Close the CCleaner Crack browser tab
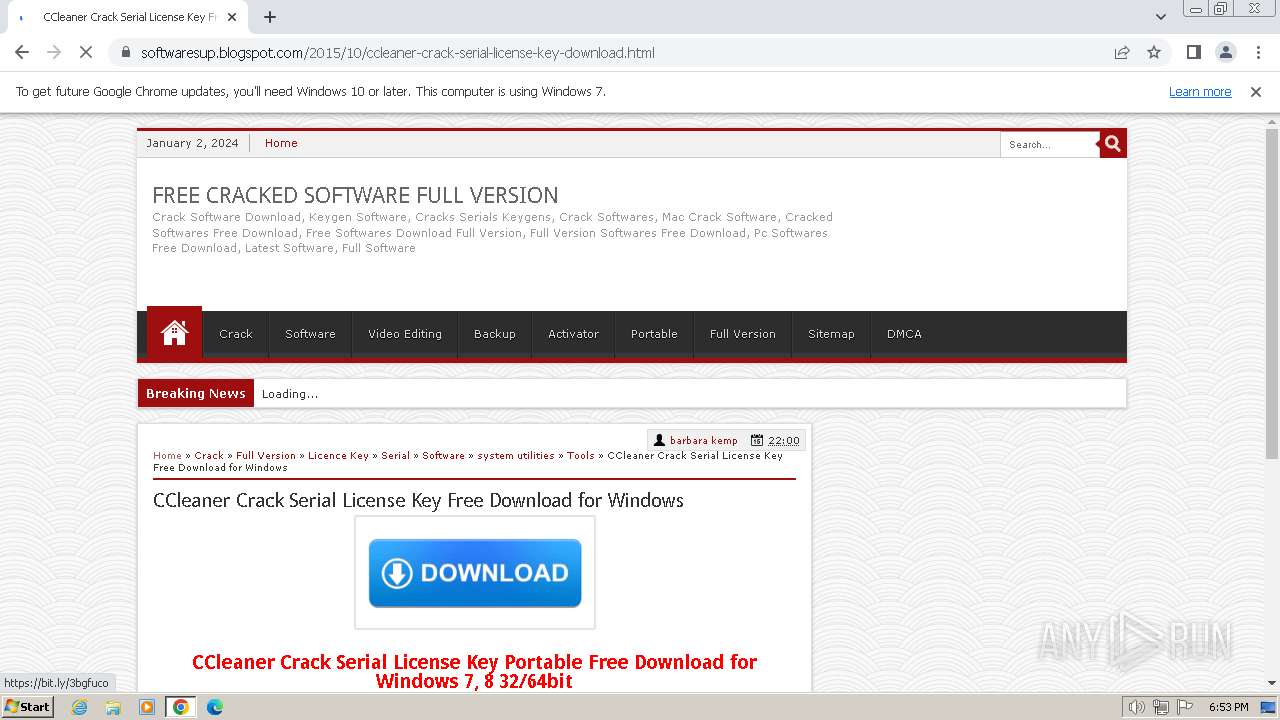 232,17
